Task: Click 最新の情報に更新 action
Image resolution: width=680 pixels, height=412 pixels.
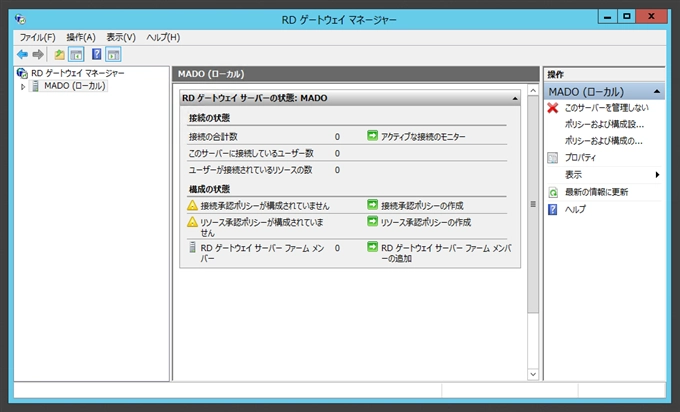Action: [596, 192]
